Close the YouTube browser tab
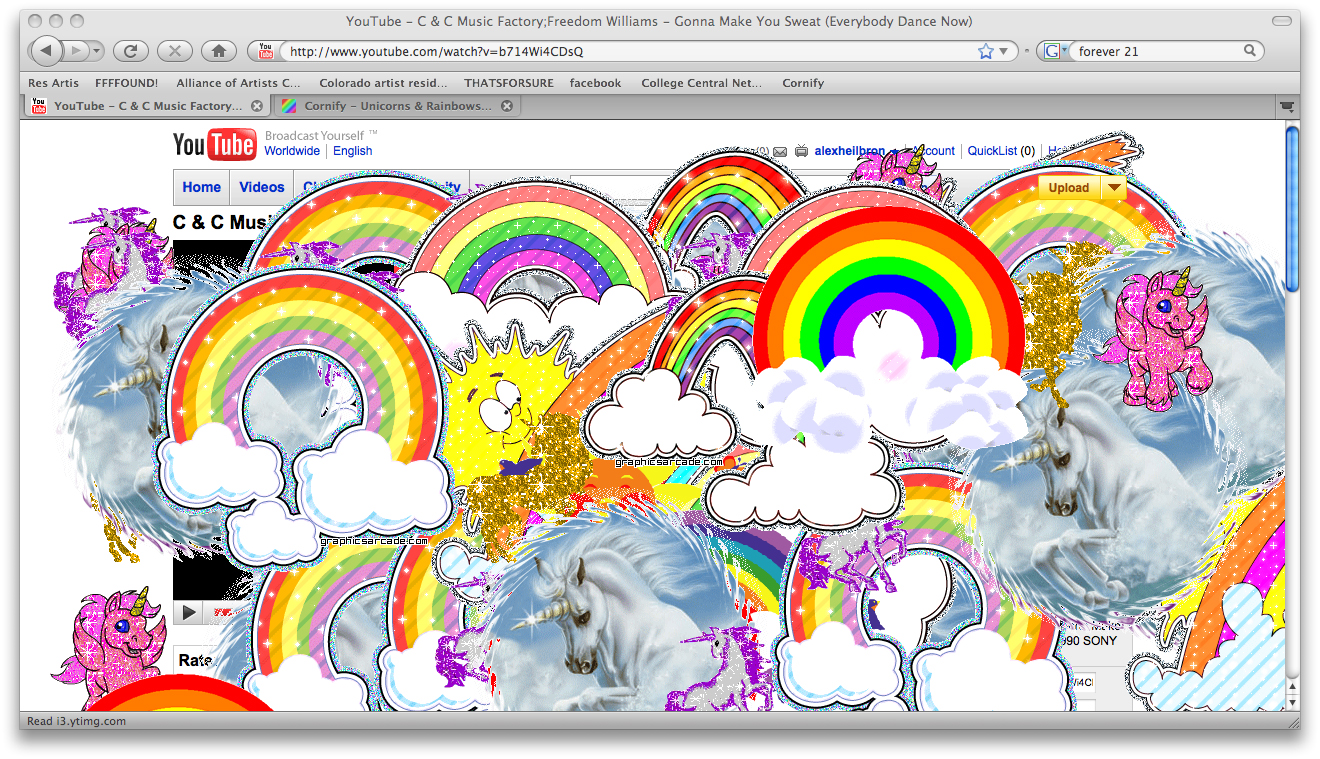This screenshot has height=759, width=1320. point(257,106)
